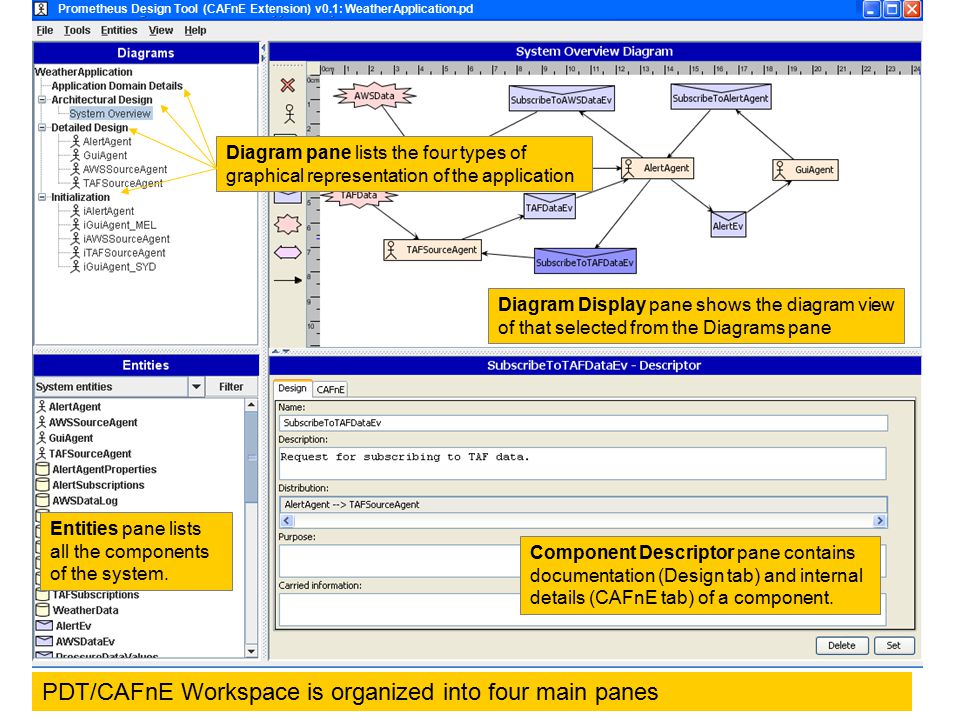960x720 pixels.
Task: Collapse the Architectural Design tree node
Action: [x=42, y=99]
